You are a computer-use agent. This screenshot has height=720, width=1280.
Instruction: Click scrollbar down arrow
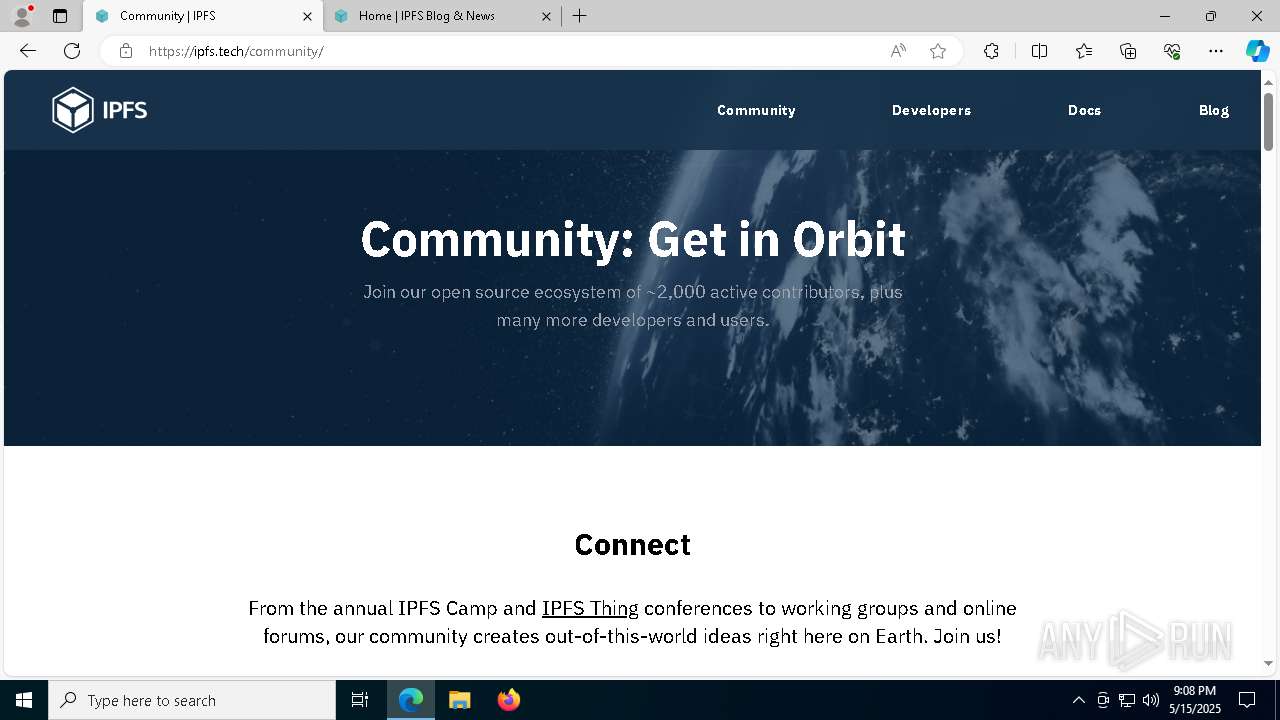click(x=1268, y=663)
